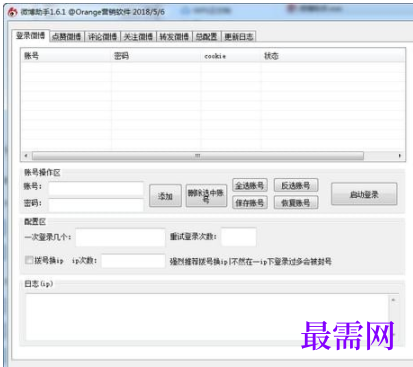Click the 账号 column header
The height and width of the screenshot is (367, 413).
[x=66, y=56]
